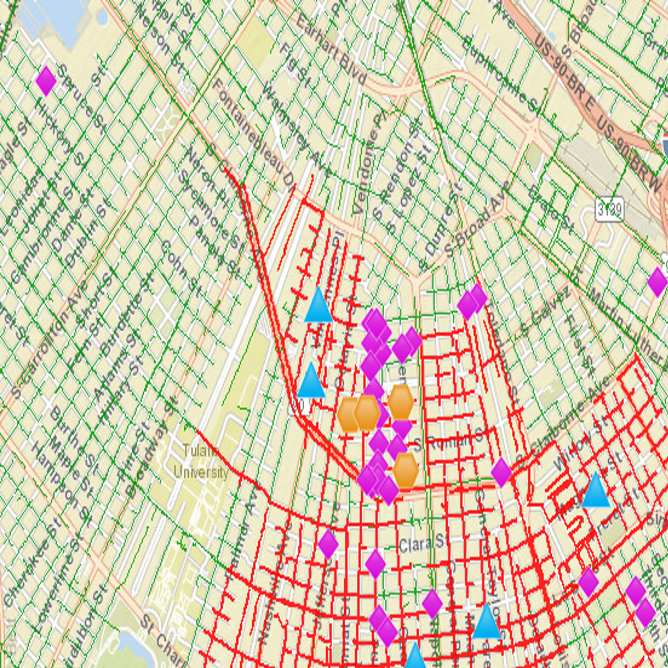Click the second blue triangle from the top
This screenshot has width=668, height=668.
pos(311,381)
